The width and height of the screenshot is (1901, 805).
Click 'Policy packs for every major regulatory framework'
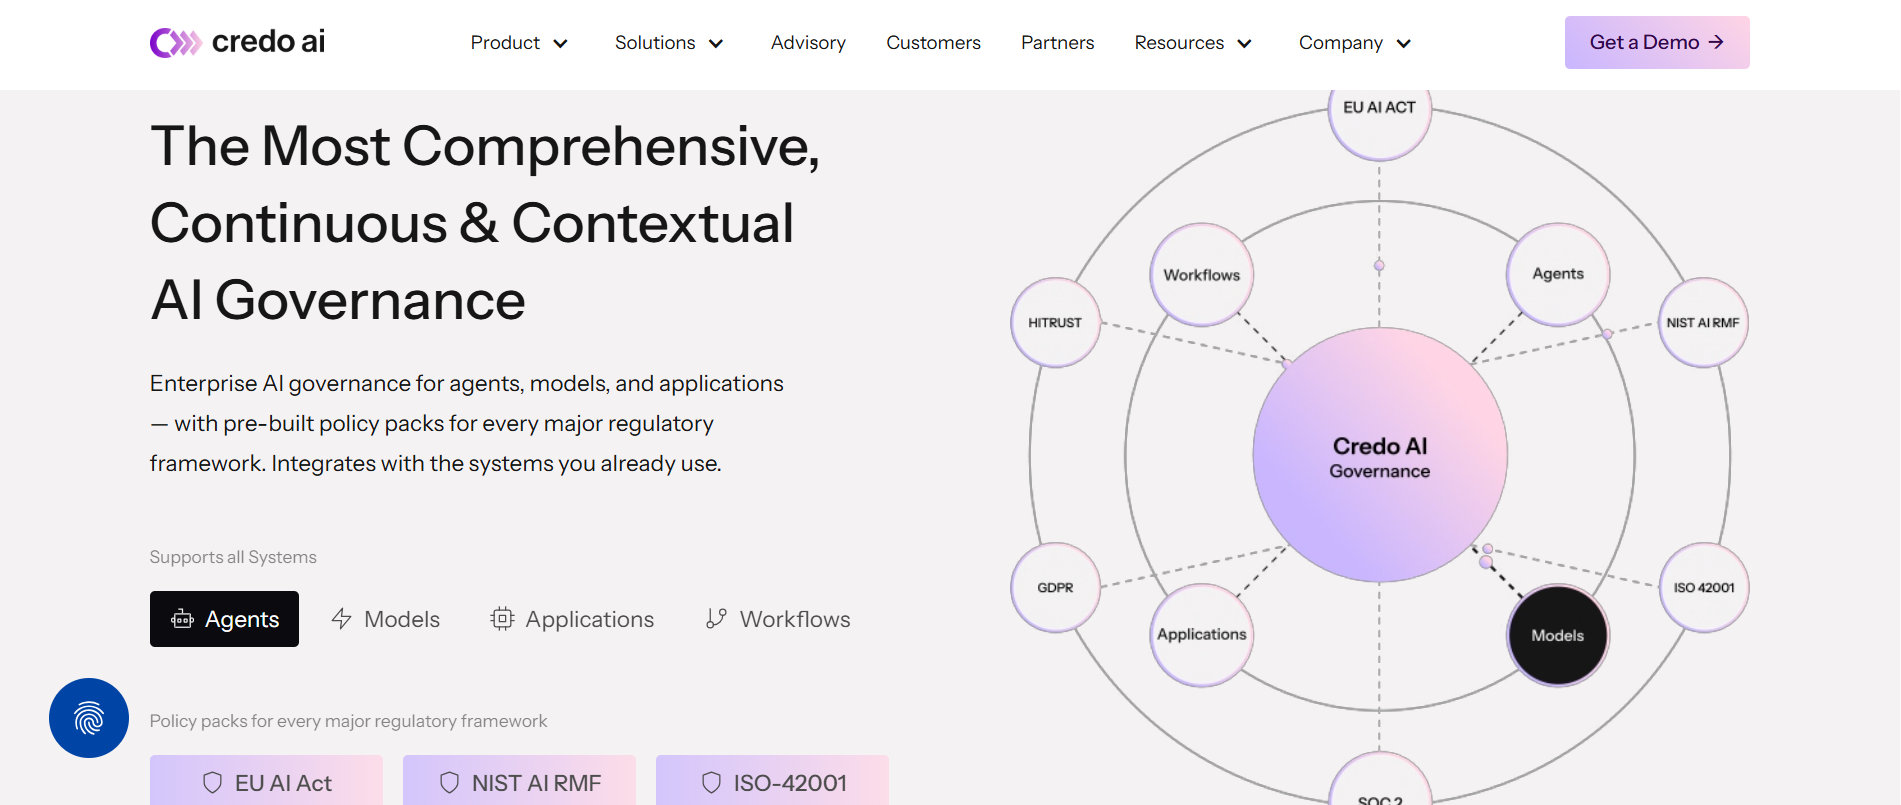point(348,721)
